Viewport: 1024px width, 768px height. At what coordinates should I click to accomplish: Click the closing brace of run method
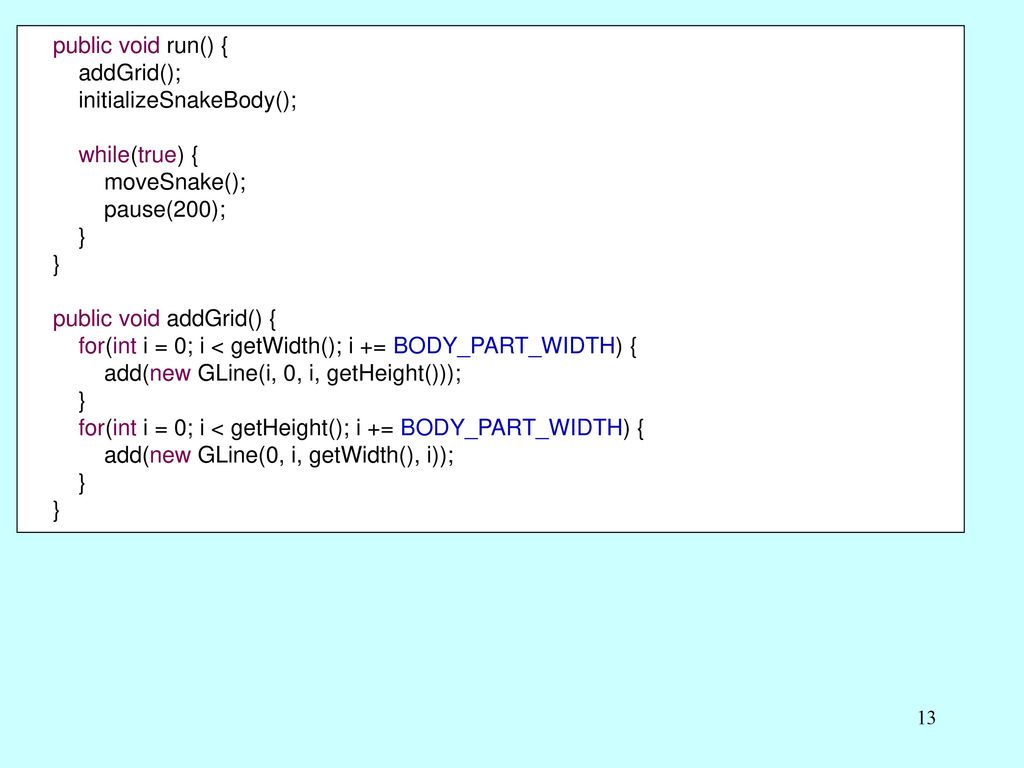coord(56,264)
